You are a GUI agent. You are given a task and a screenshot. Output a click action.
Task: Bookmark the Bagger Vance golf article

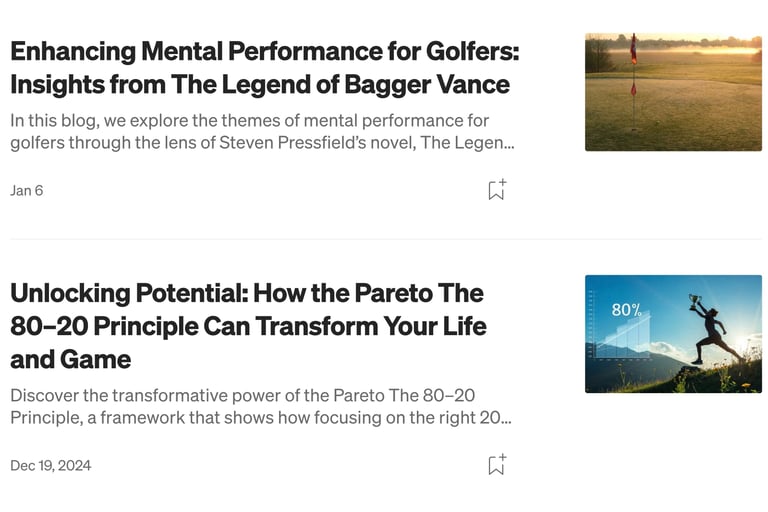tap(496, 190)
